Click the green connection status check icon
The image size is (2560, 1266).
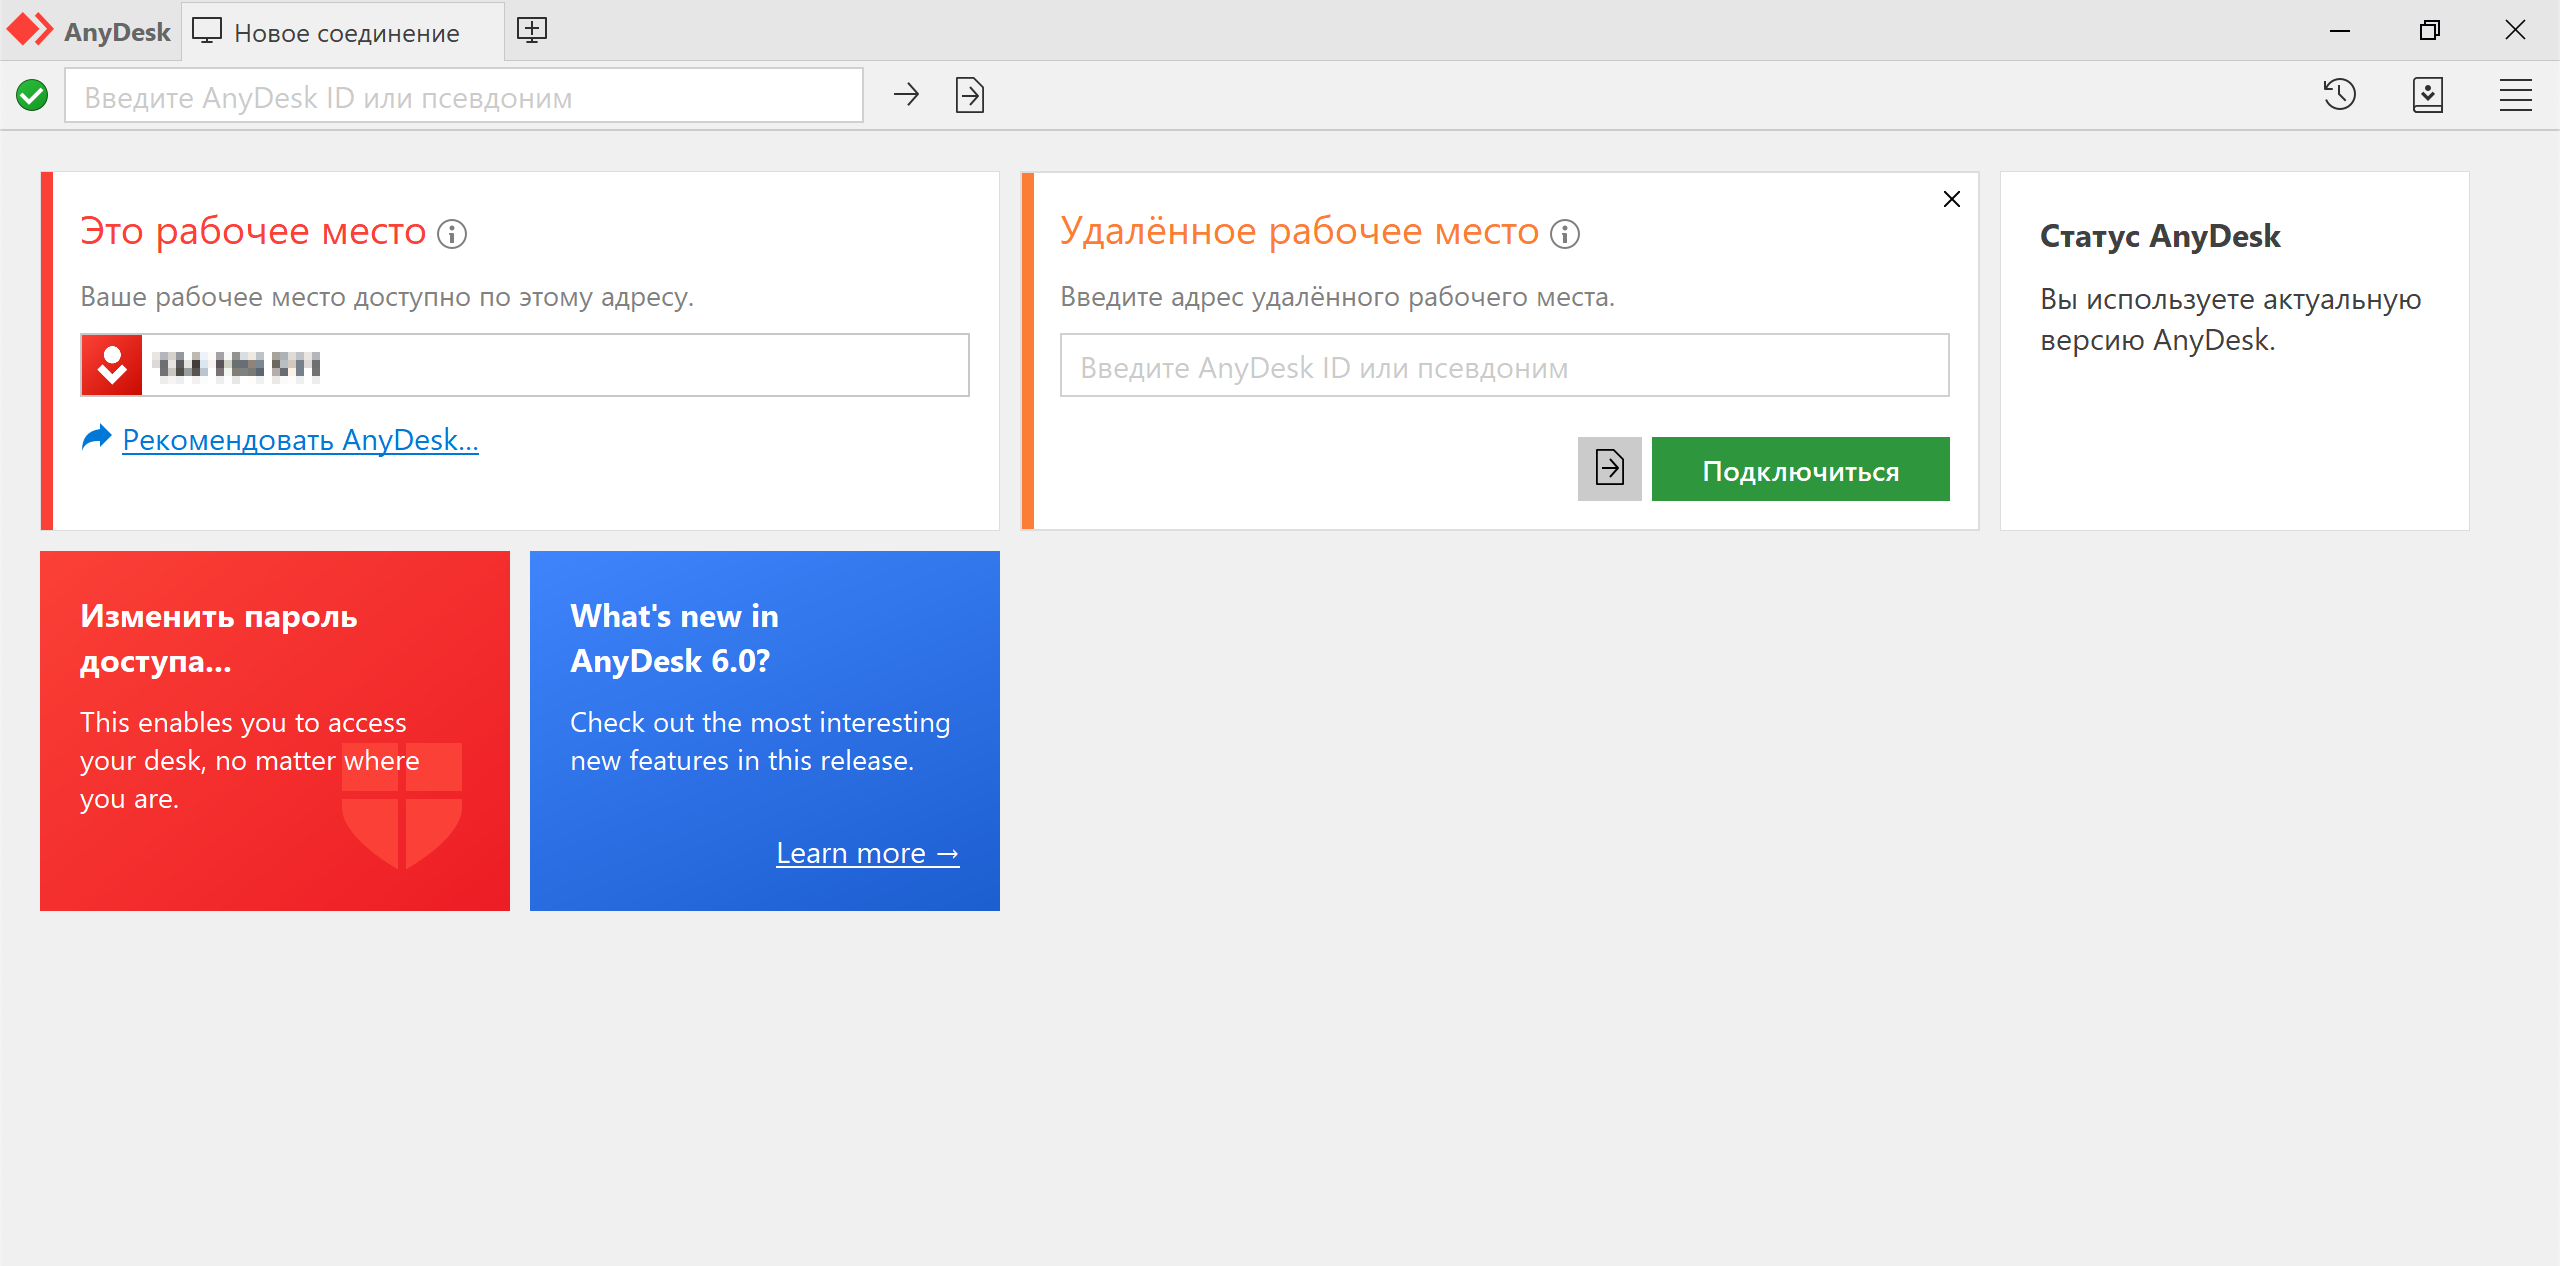click(x=32, y=95)
